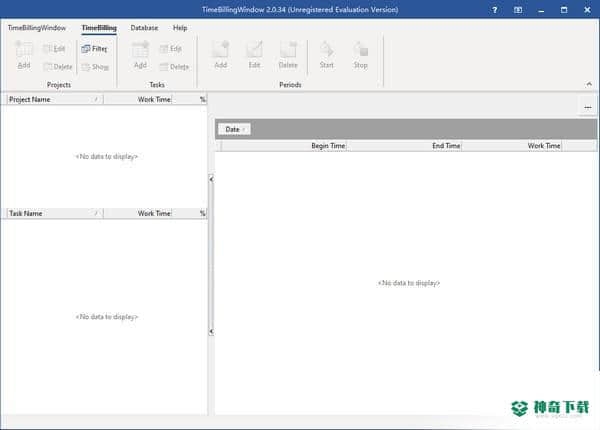Click Work Time header in tasks grid

point(138,213)
